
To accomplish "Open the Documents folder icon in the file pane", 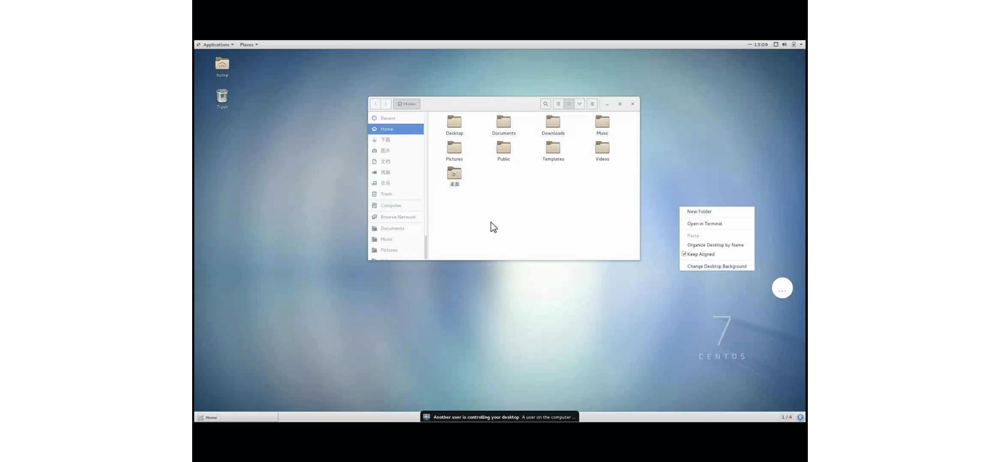I will pyautogui.click(x=504, y=122).
